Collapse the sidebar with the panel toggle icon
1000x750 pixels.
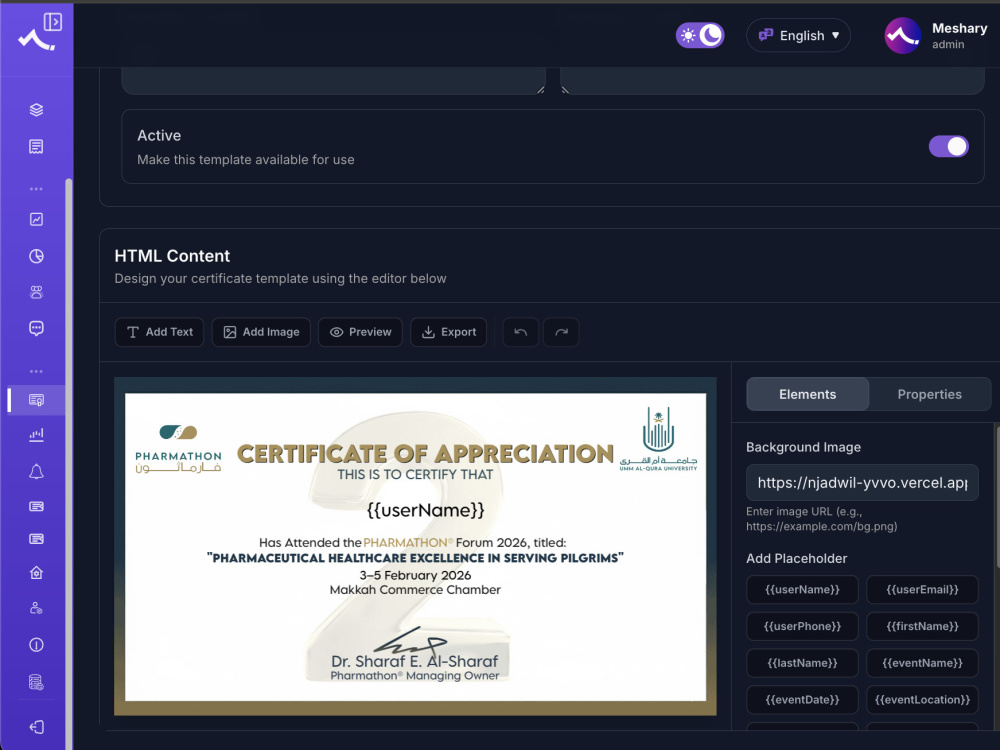(x=52, y=22)
